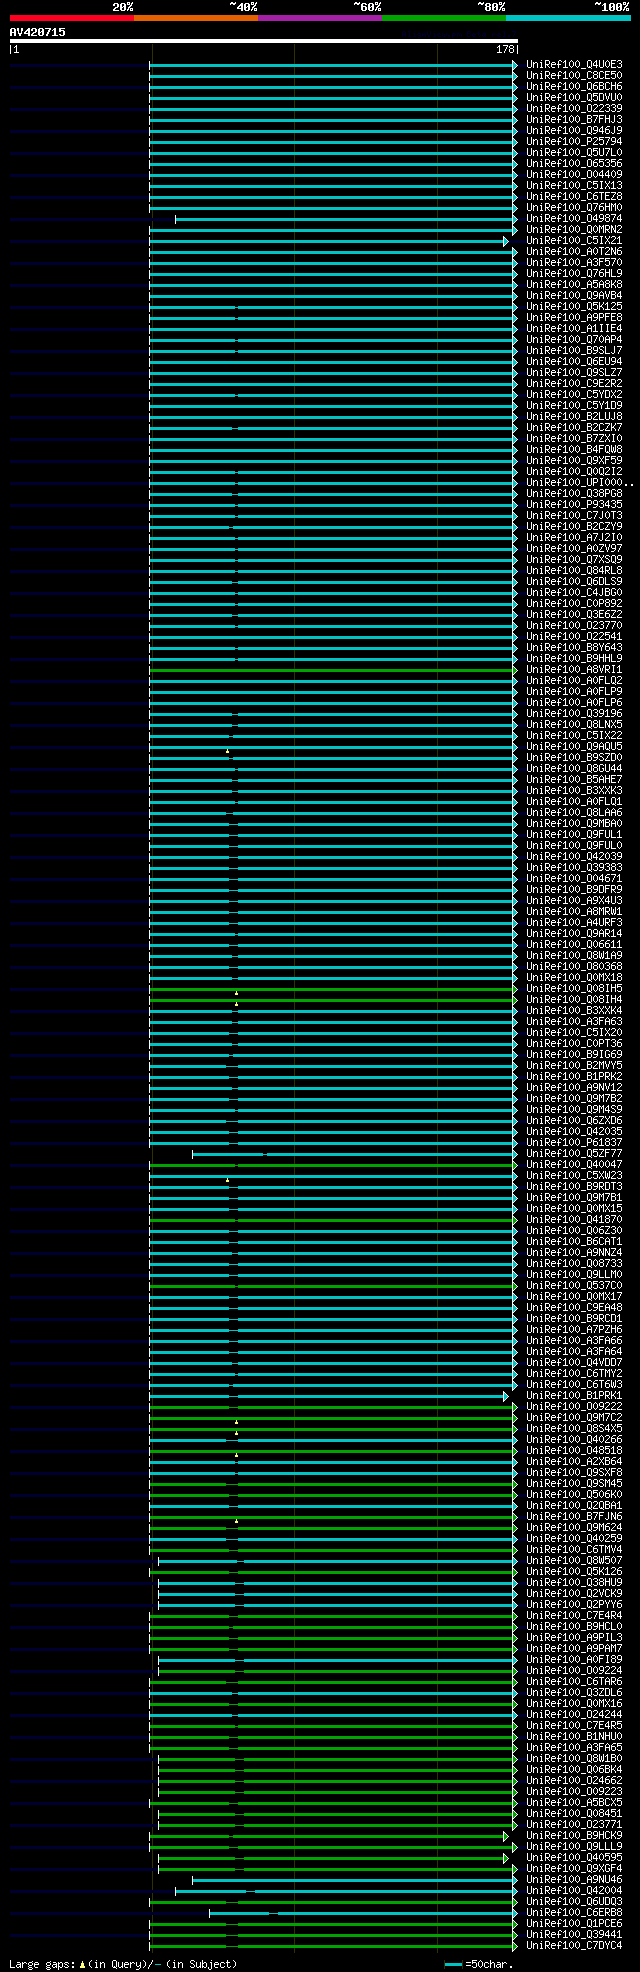Image resolution: width=640 pixels, height=1972 pixels.
Task: Click hit label UniRef100_B9SLJ7
Action: (574, 350)
